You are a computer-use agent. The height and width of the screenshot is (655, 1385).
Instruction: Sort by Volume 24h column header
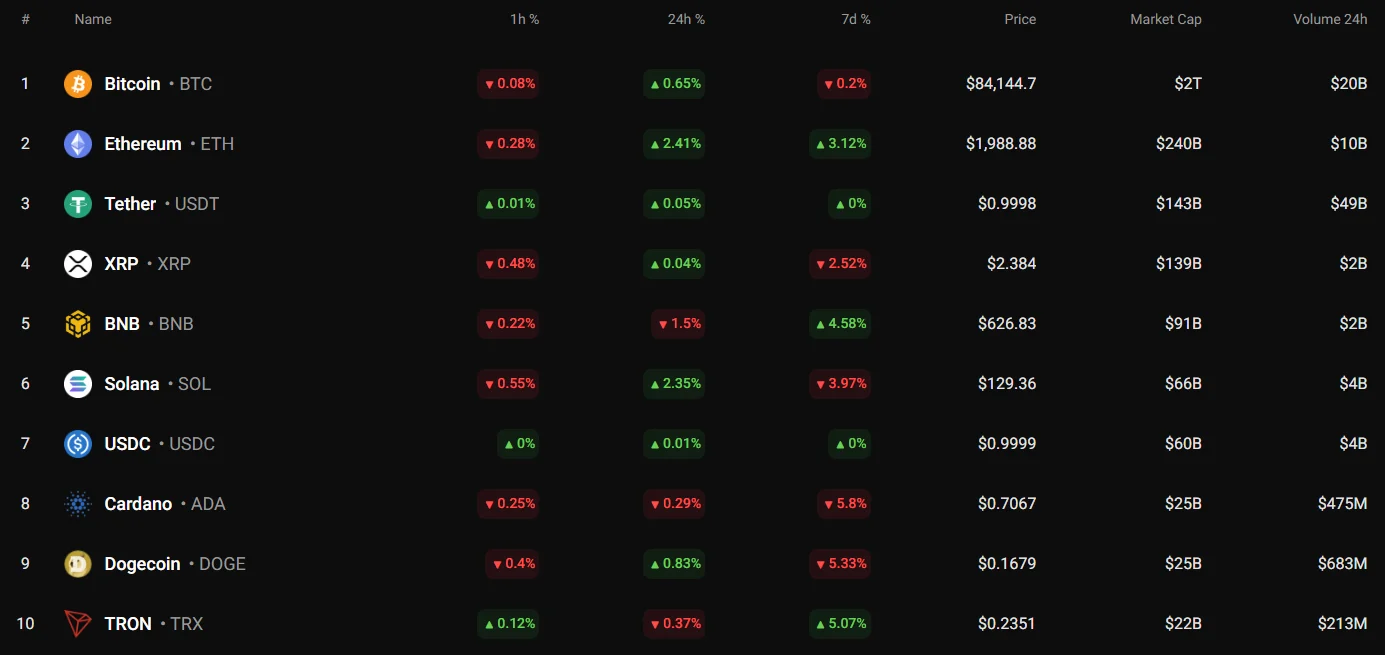click(x=1330, y=19)
